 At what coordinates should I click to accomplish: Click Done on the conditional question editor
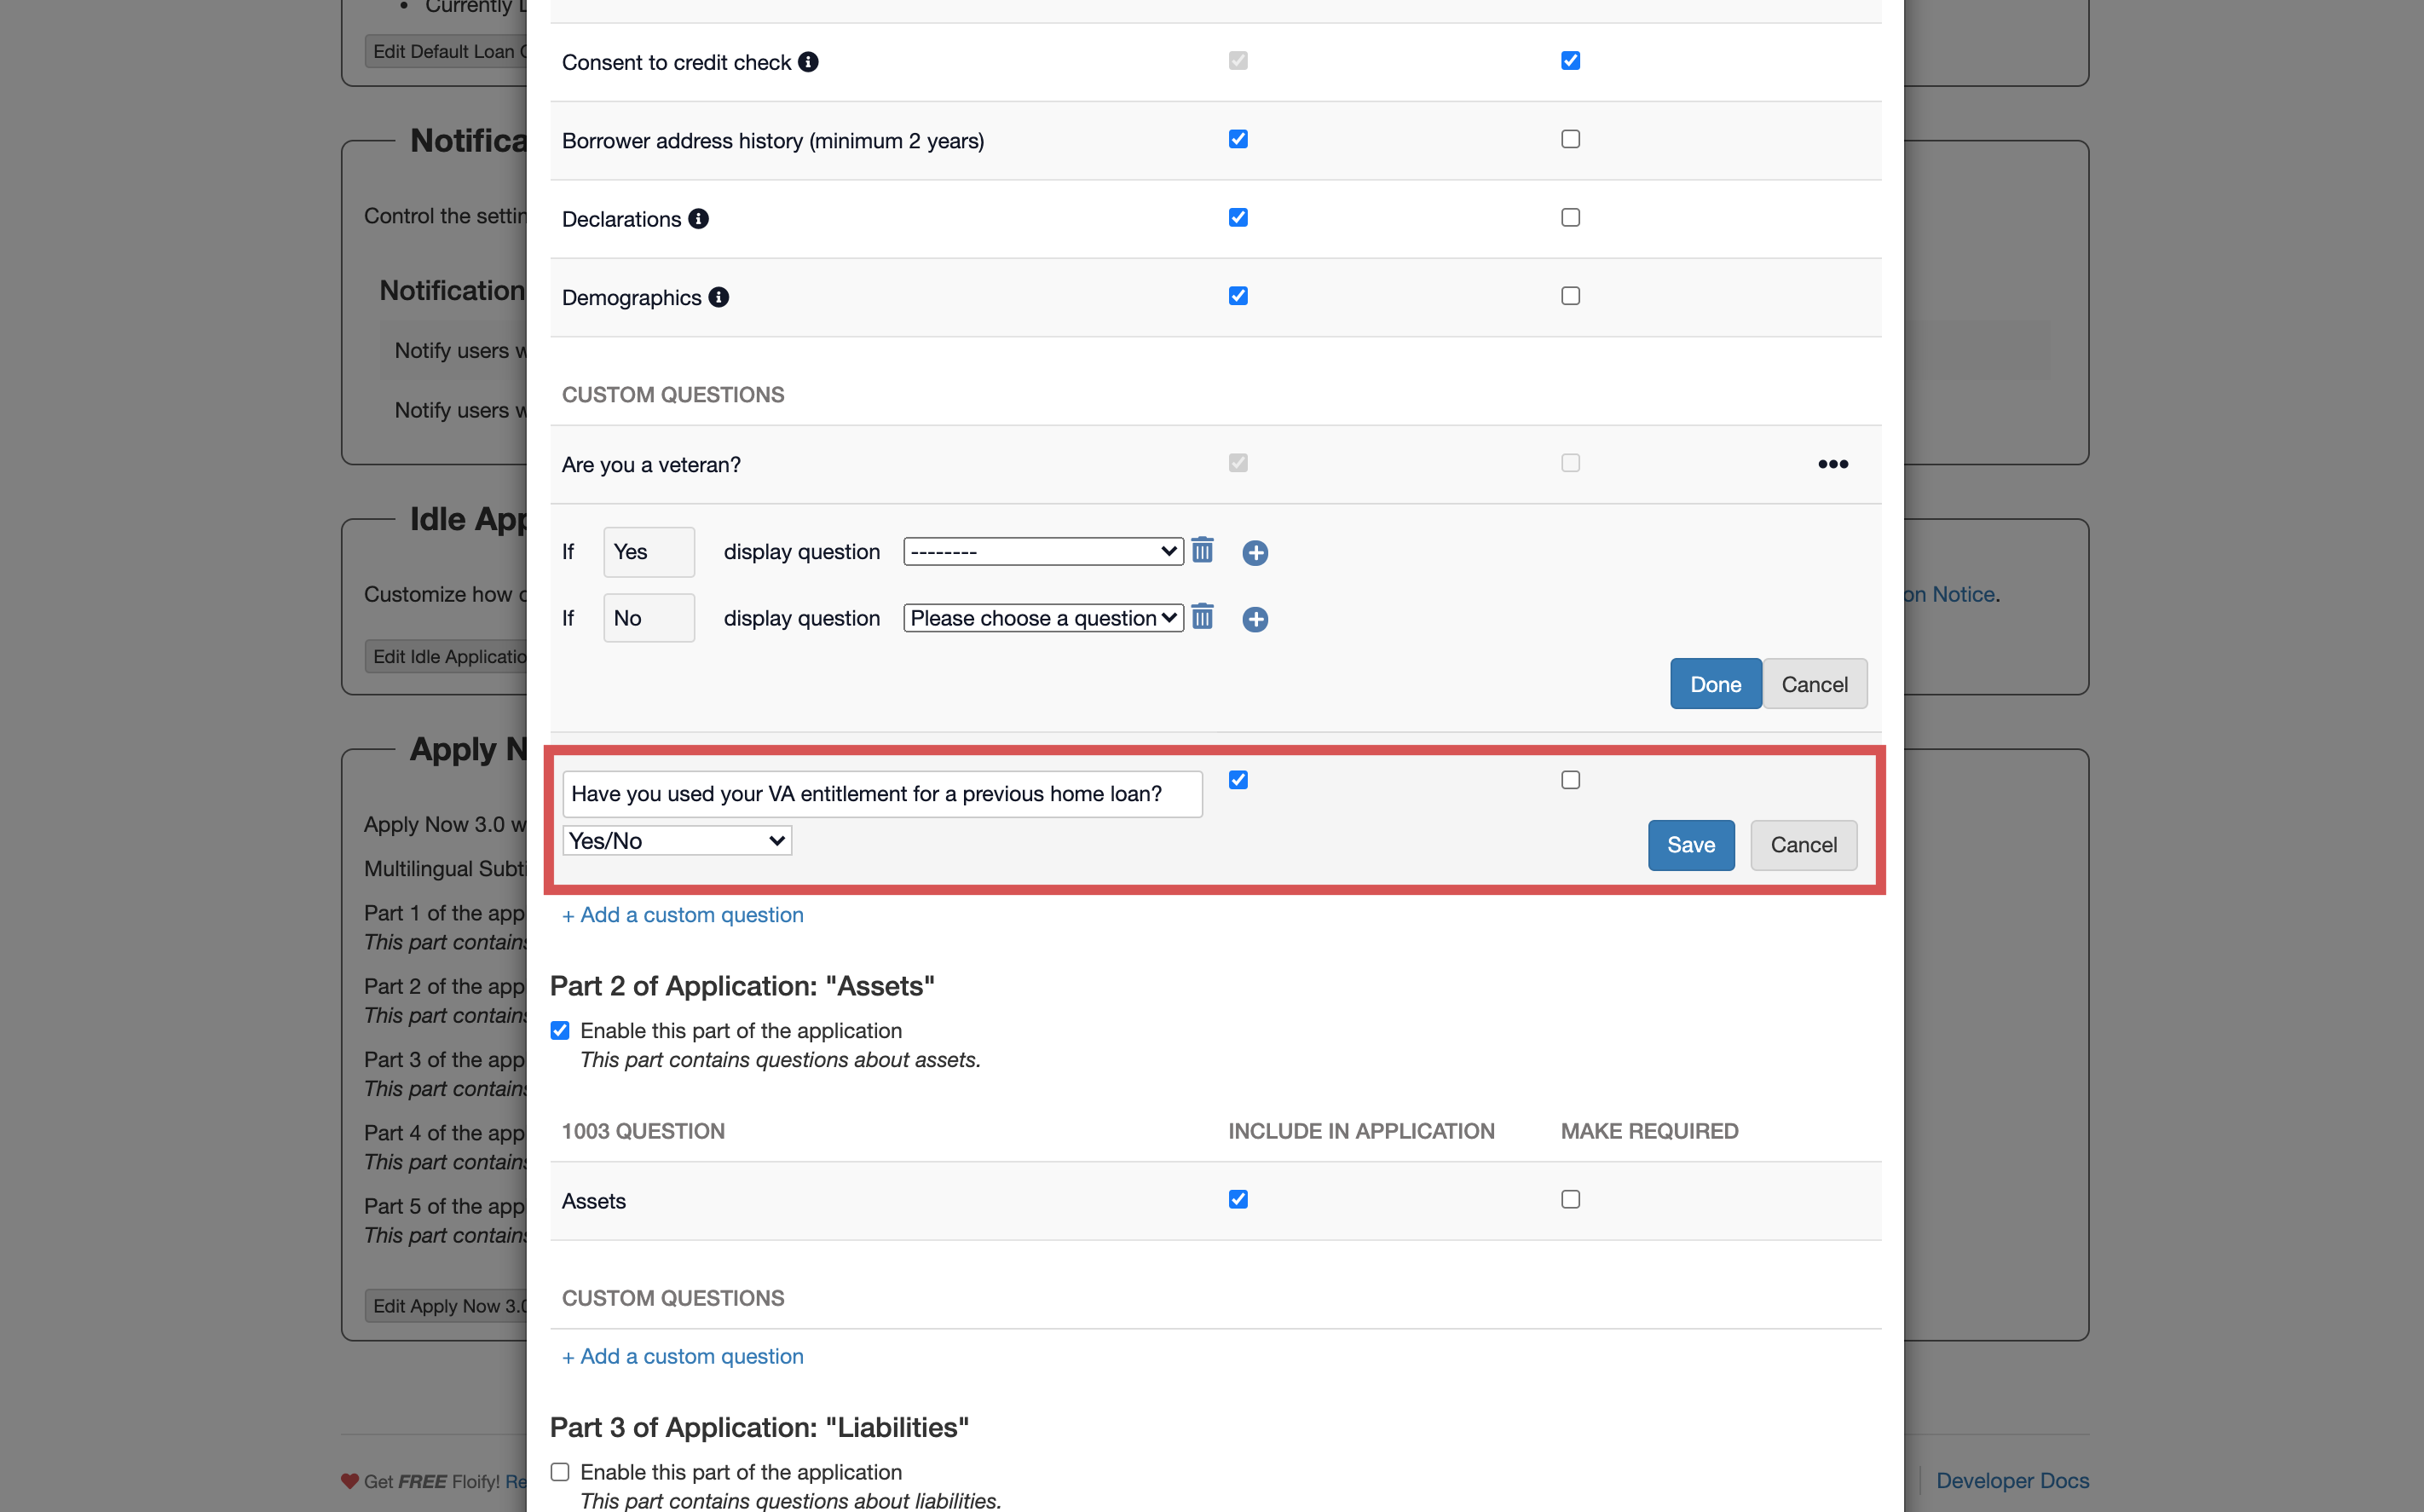[x=1715, y=684]
